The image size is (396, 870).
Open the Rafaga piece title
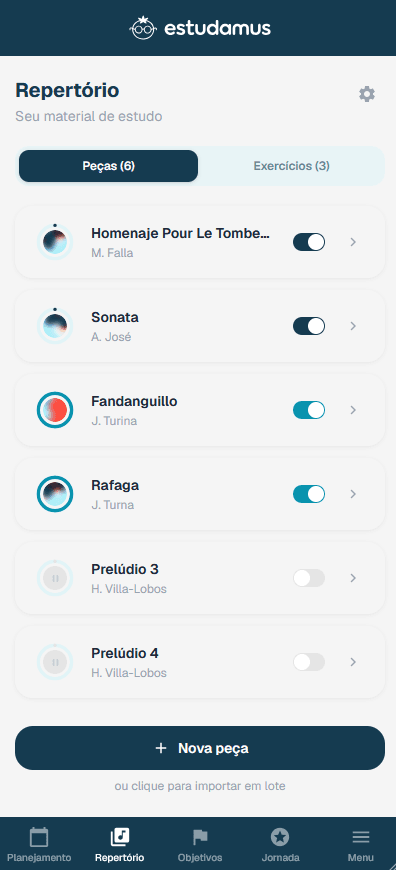(115, 485)
